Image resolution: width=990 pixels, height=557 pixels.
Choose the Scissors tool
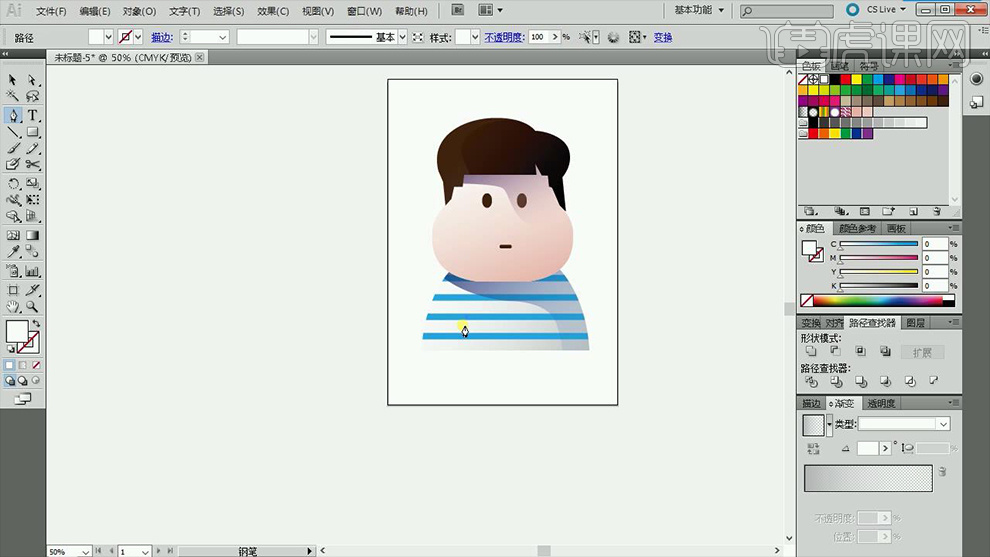(x=32, y=164)
